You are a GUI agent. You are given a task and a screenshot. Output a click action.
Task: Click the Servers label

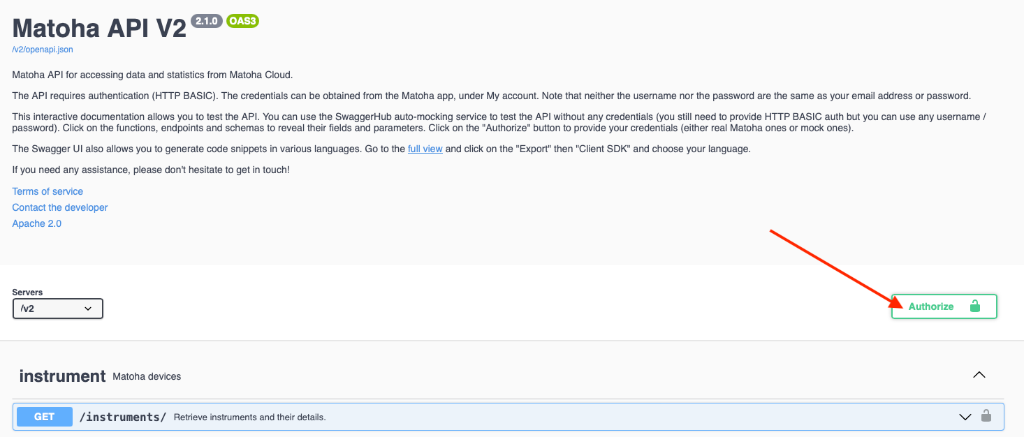point(27,292)
